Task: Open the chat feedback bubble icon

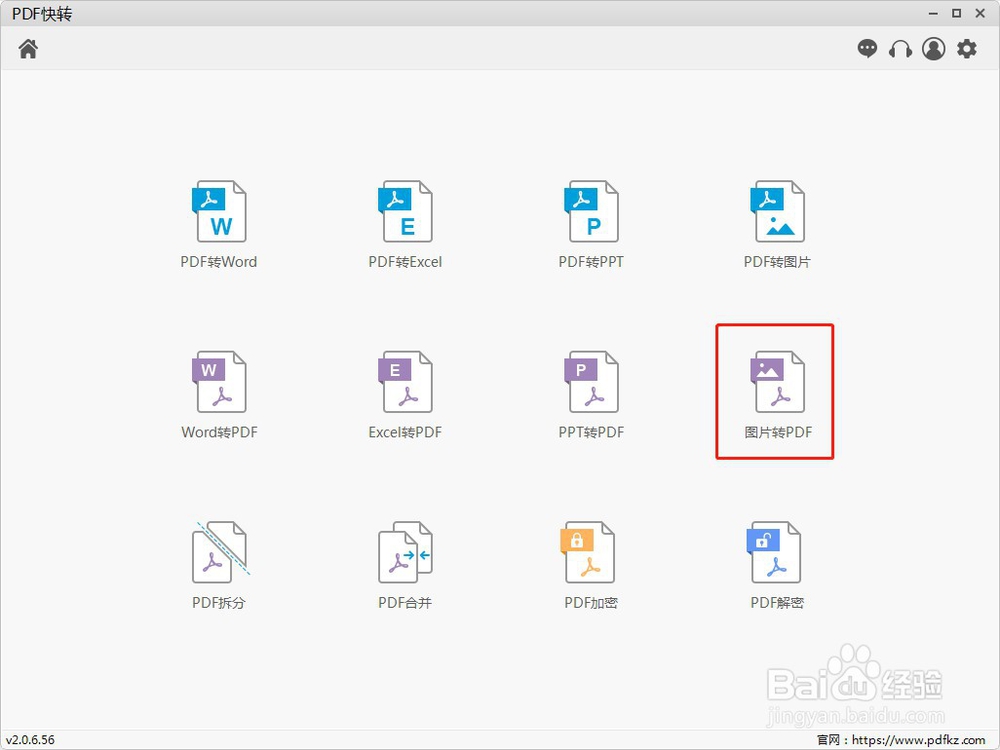Action: pos(867,48)
